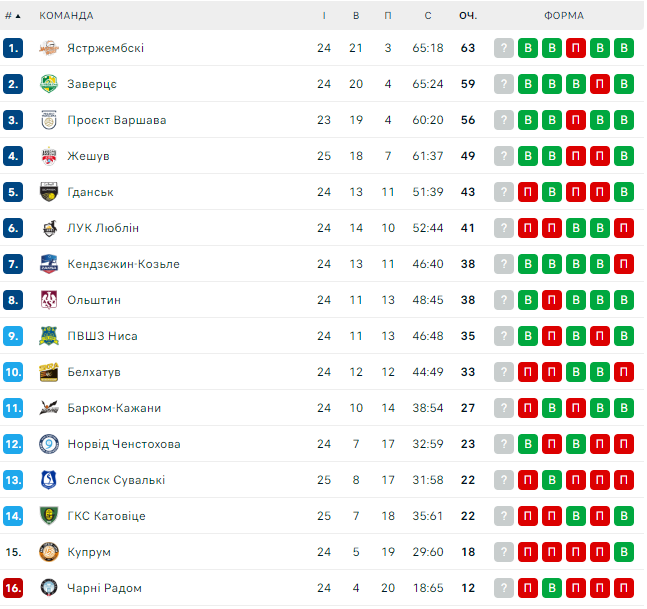Image resolution: width=647 pixels, height=609 pixels.
Task: Click Ястржембскі's gray upcoming match badge
Action: [504, 48]
